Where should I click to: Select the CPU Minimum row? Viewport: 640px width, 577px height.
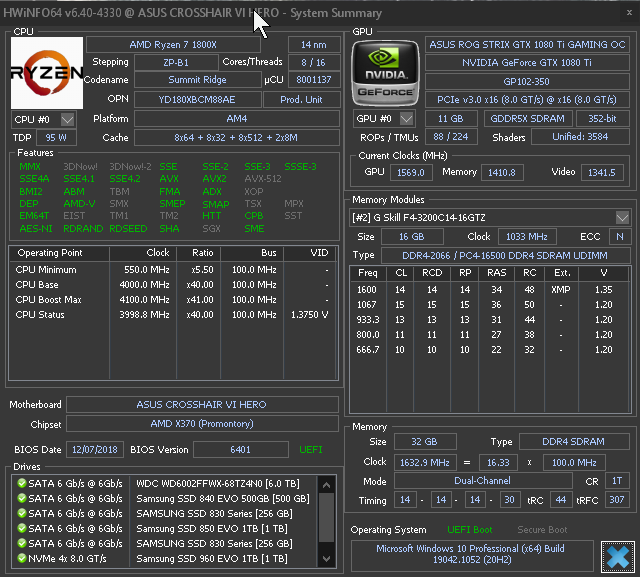click(x=173, y=270)
